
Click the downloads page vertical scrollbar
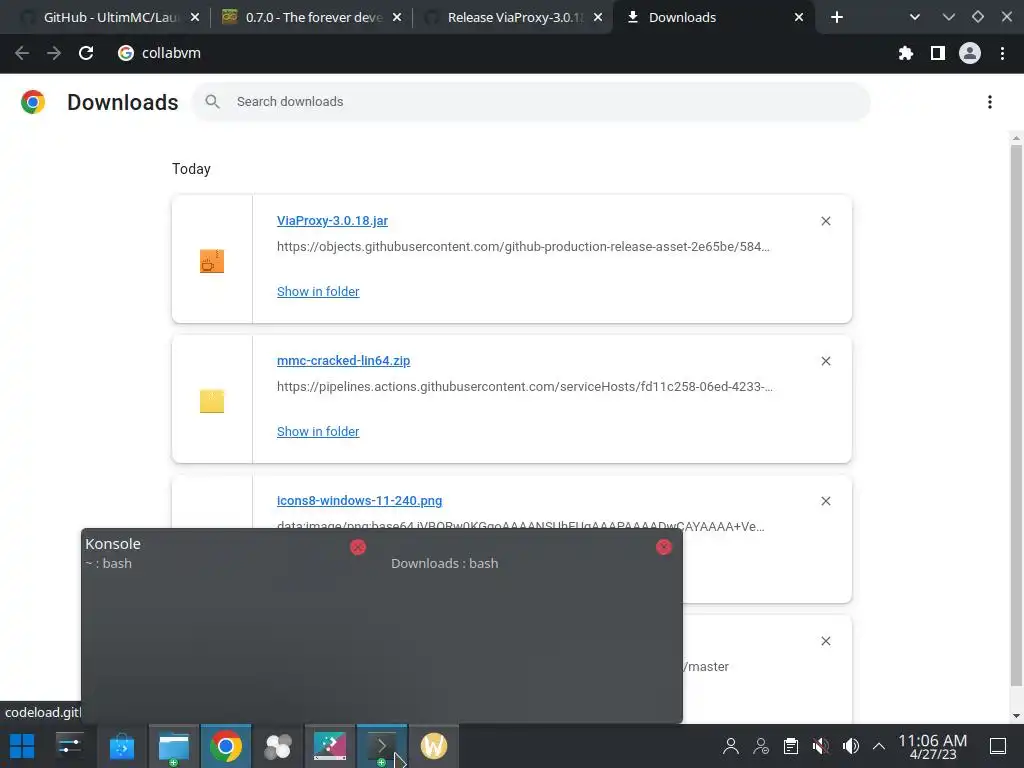(x=1016, y=415)
